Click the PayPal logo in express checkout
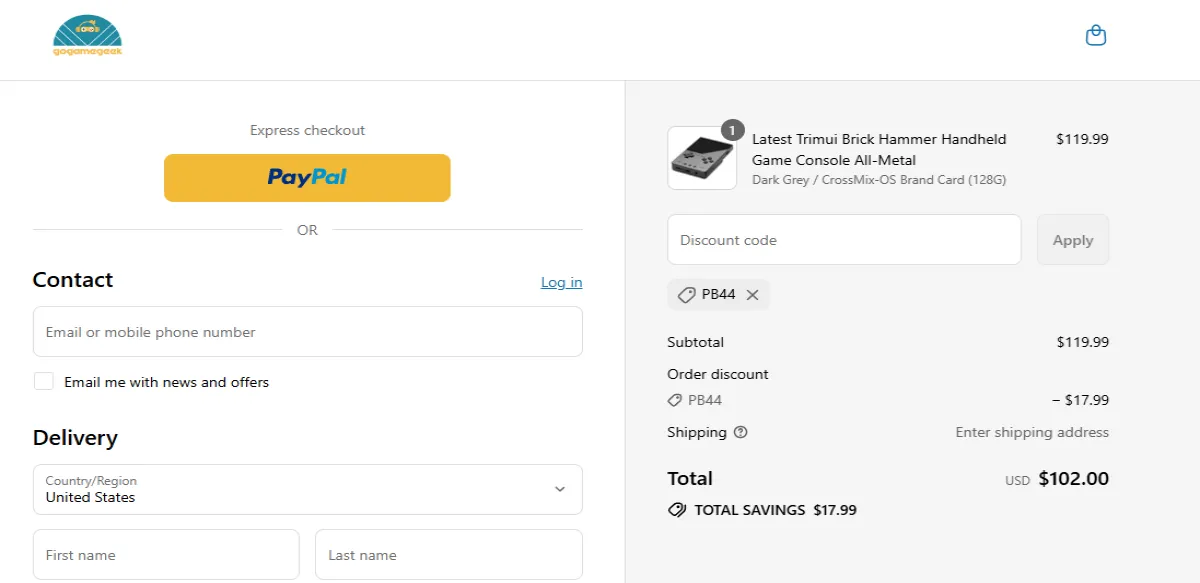Image resolution: width=1200 pixels, height=583 pixels. coord(307,177)
